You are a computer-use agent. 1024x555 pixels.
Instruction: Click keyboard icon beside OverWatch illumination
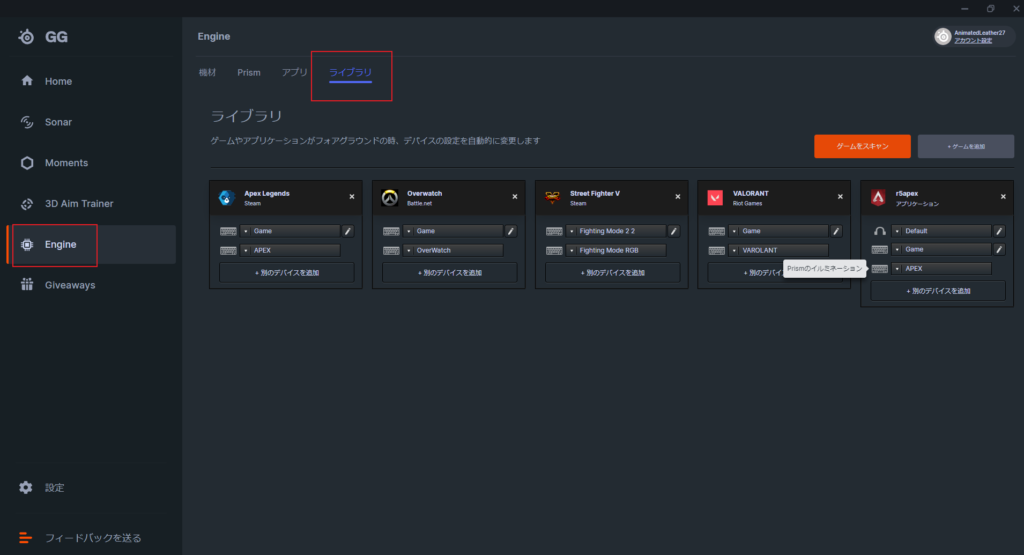pyautogui.click(x=391, y=251)
